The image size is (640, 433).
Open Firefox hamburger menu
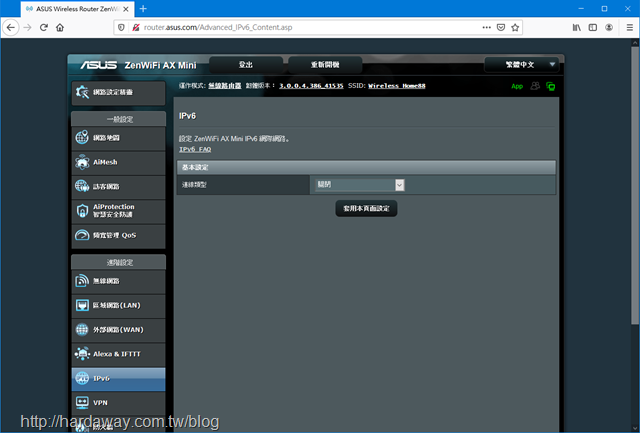tap(630, 27)
